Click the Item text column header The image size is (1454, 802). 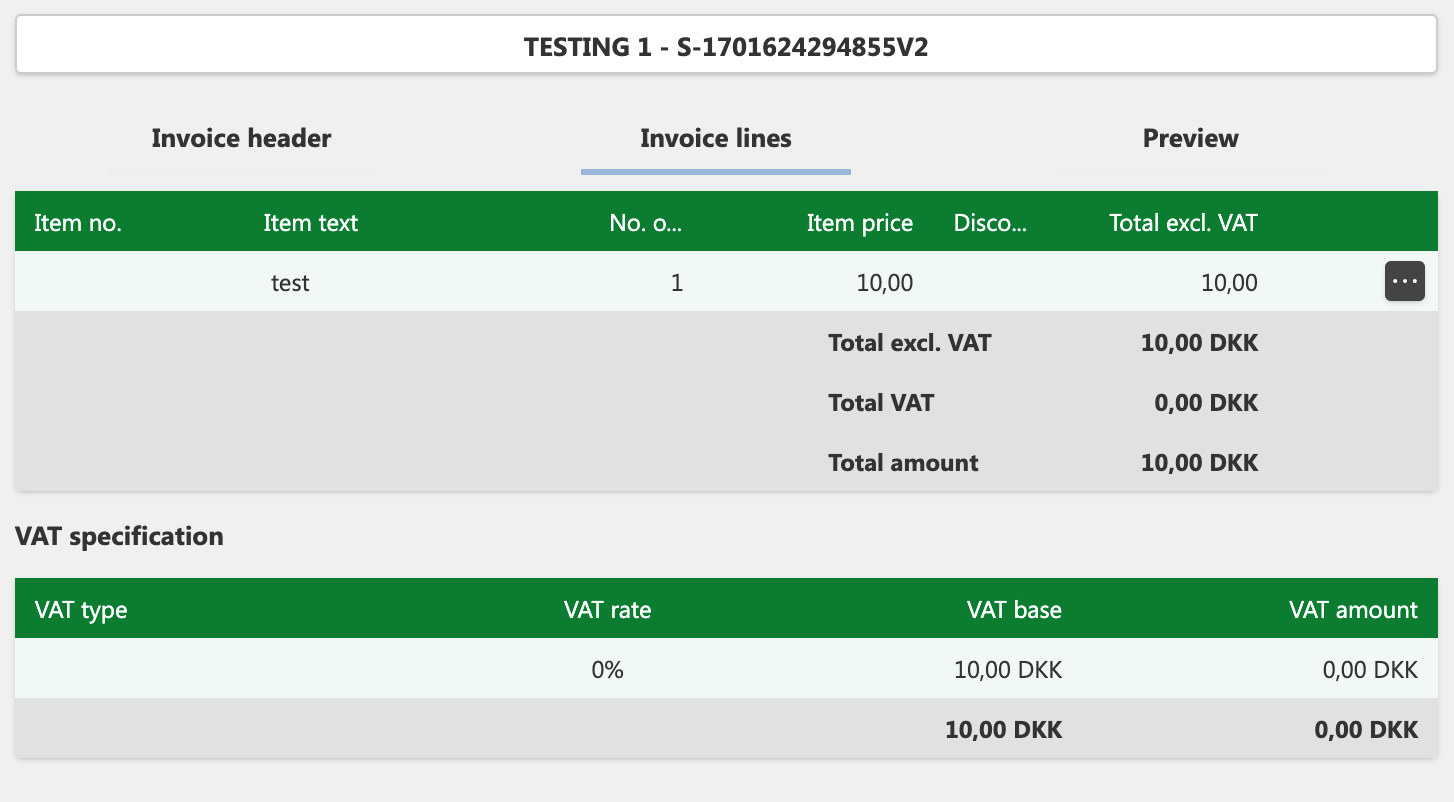[x=310, y=223]
